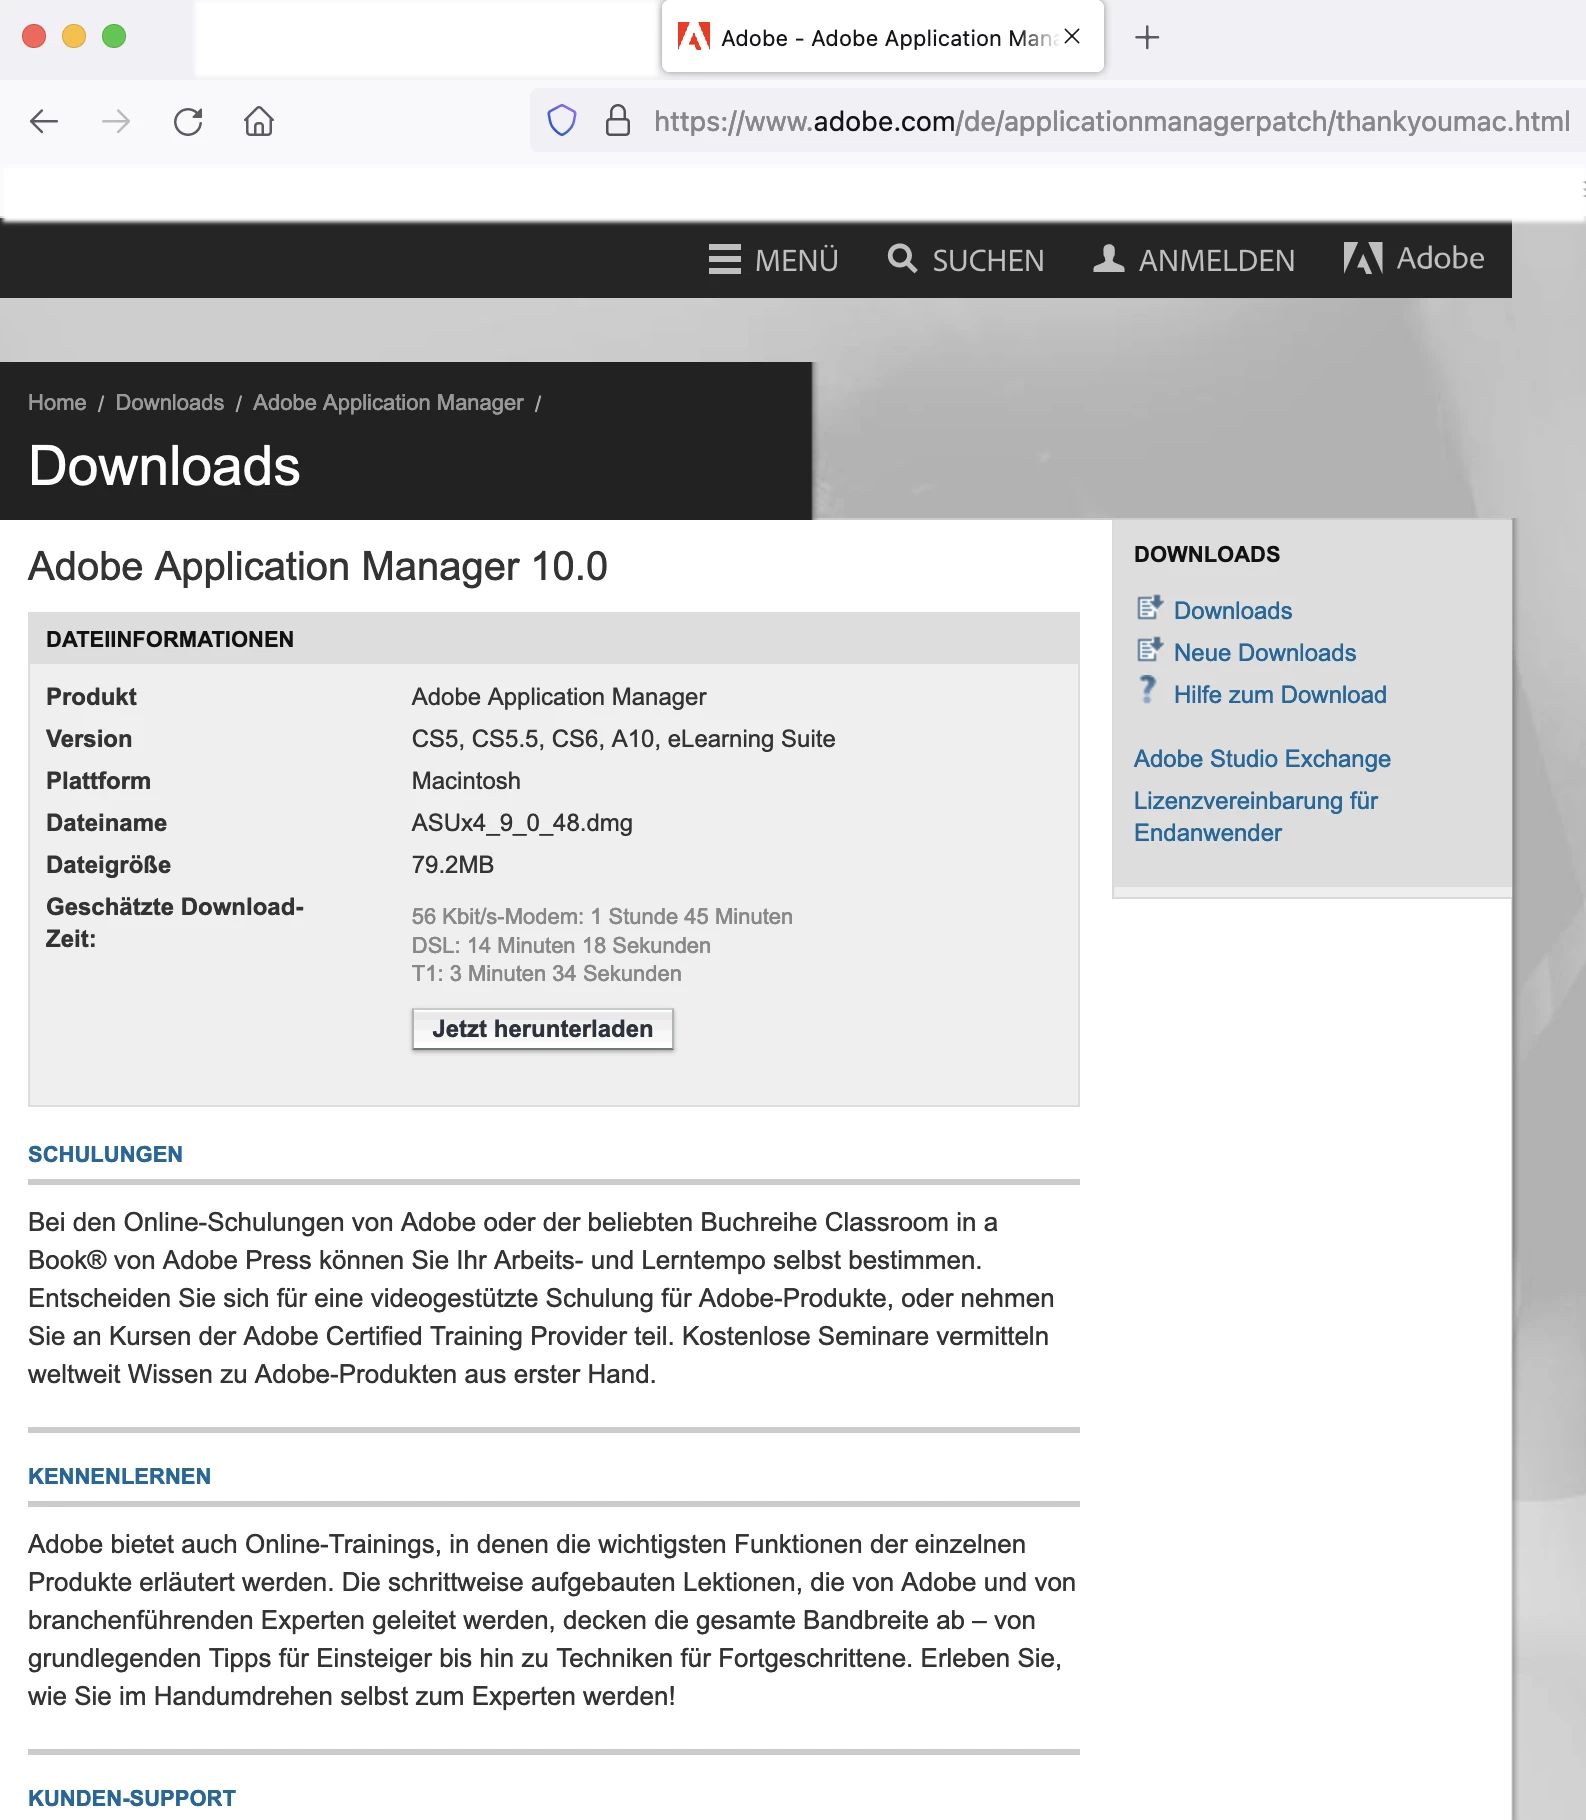Click the Macintosh platform value

[x=466, y=781]
